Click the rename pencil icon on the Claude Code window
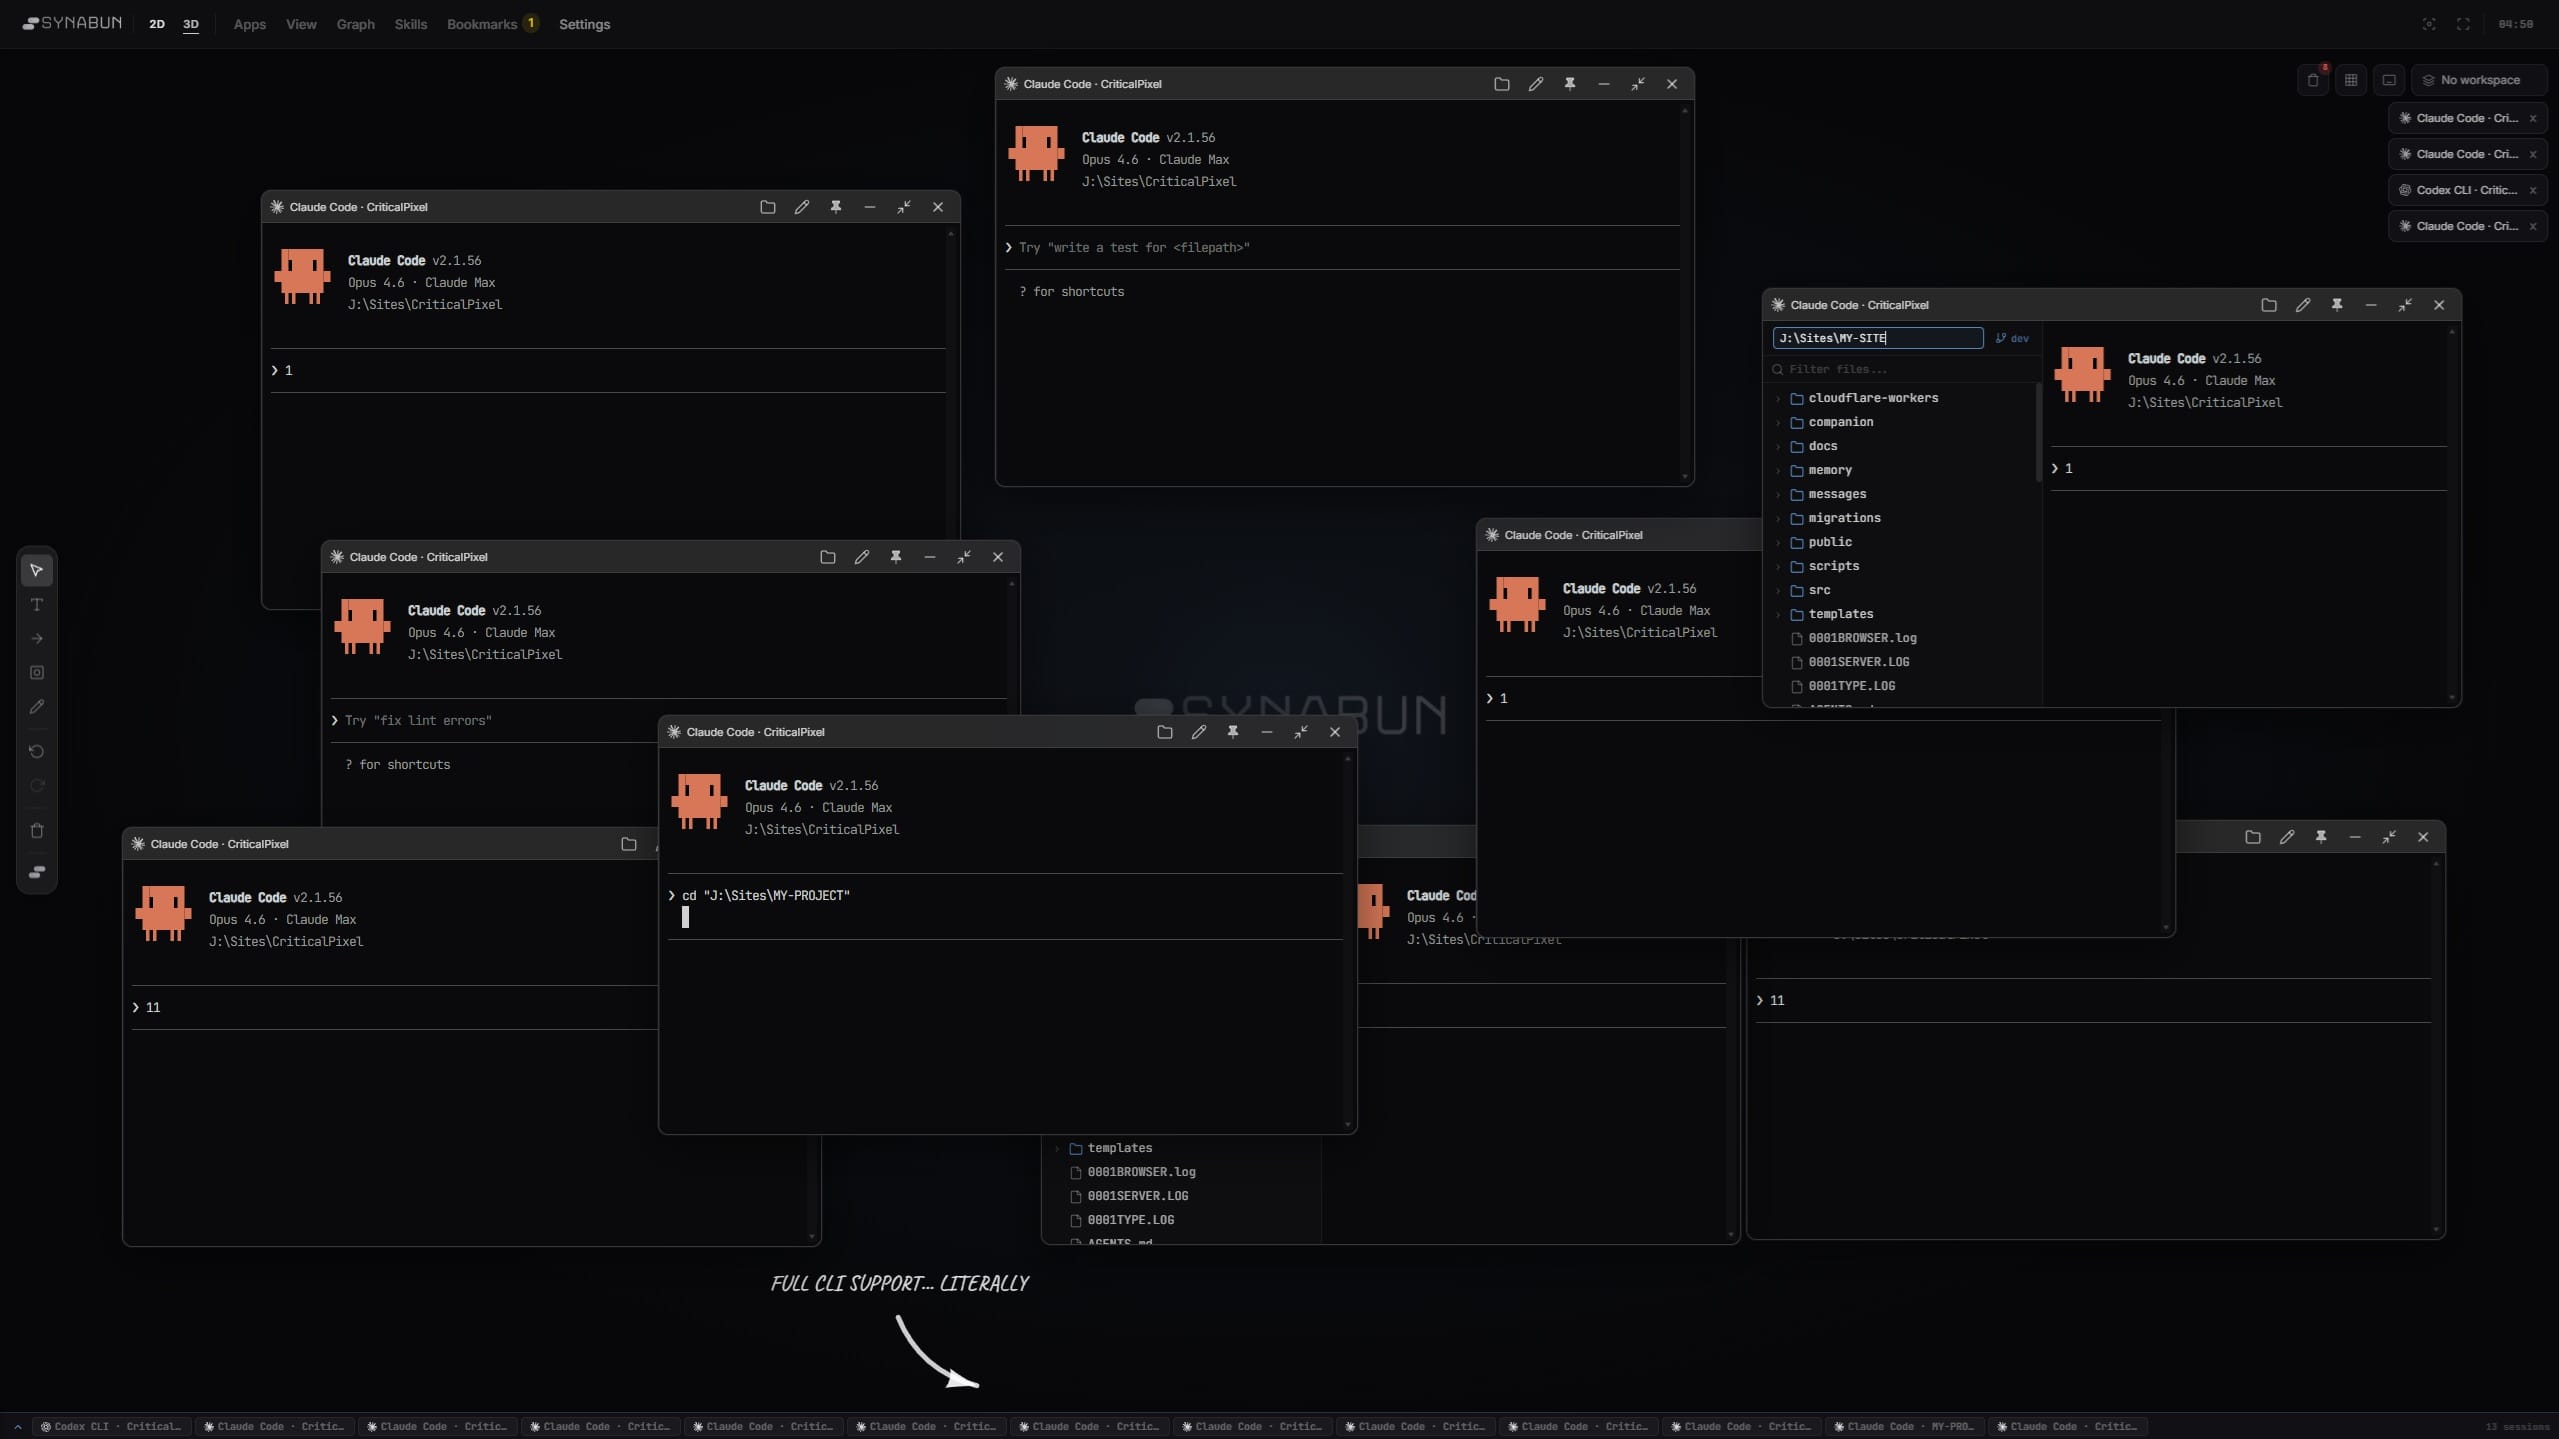This screenshot has width=2559, height=1439. (1536, 84)
